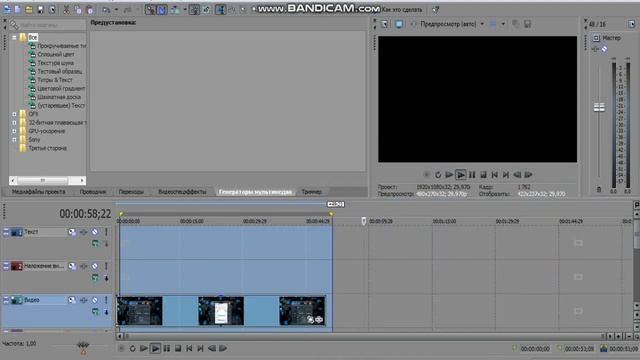Select Сплошной цвет generator
This screenshot has width=640, height=360.
point(56,54)
